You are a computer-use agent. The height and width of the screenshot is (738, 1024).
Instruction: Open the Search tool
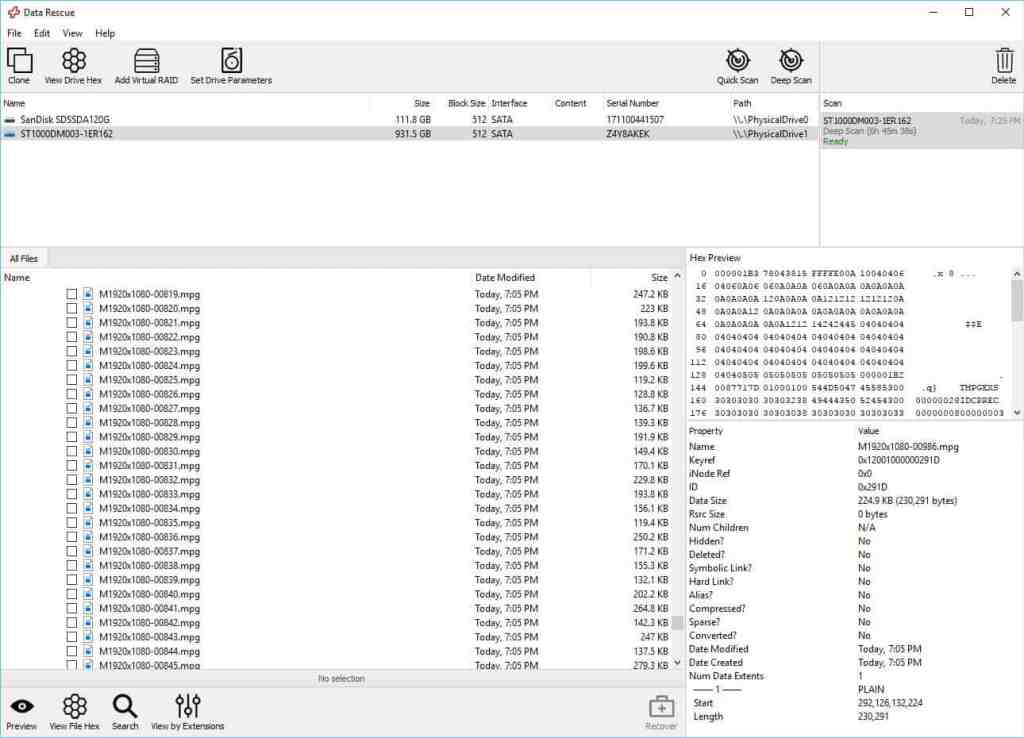(x=124, y=708)
